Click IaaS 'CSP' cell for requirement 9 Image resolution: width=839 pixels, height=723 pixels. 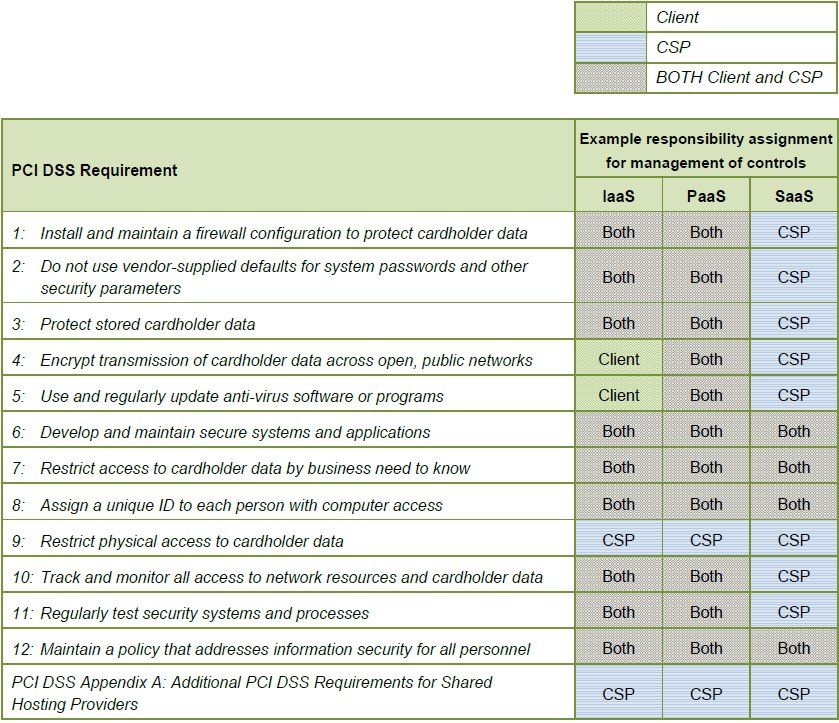coord(619,539)
